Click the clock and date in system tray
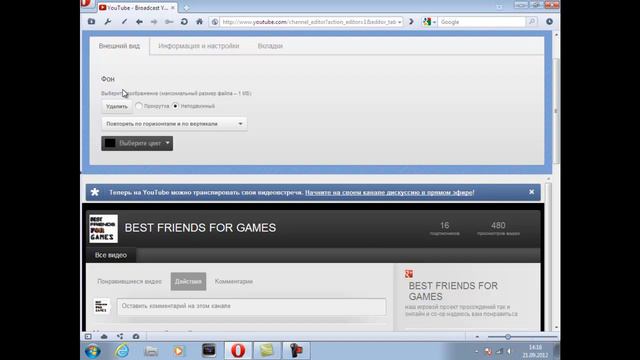This screenshot has height=360, width=640. (x=535, y=351)
